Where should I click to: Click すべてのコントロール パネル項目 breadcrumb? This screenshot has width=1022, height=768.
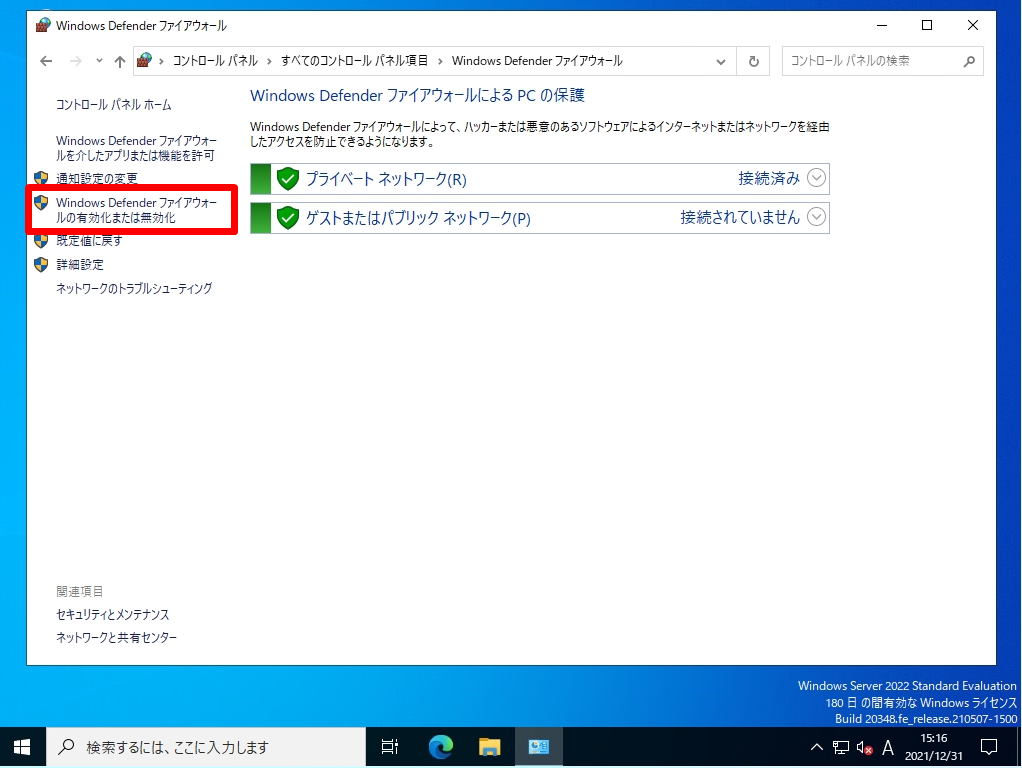coord(355,61)
